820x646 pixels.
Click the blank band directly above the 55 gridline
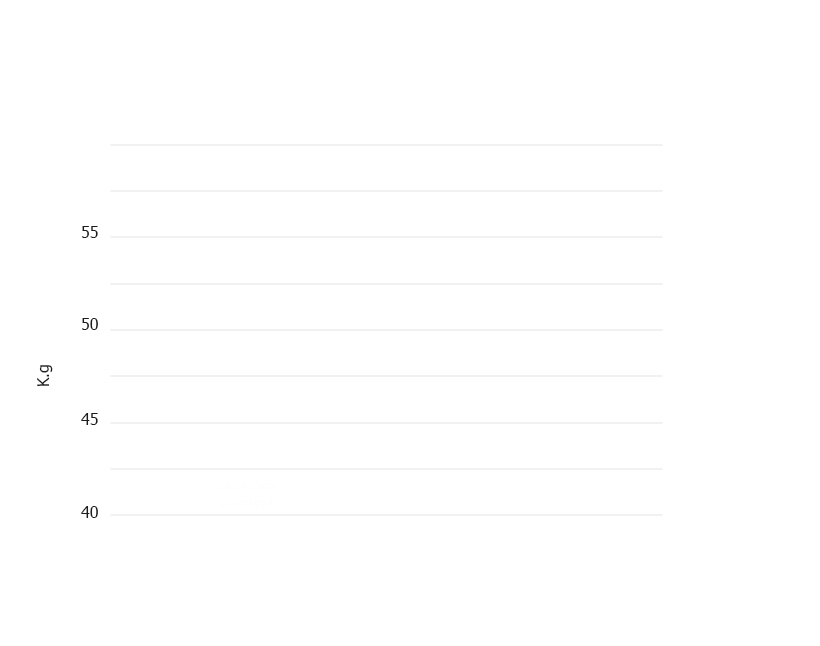(x=386, y=214)
